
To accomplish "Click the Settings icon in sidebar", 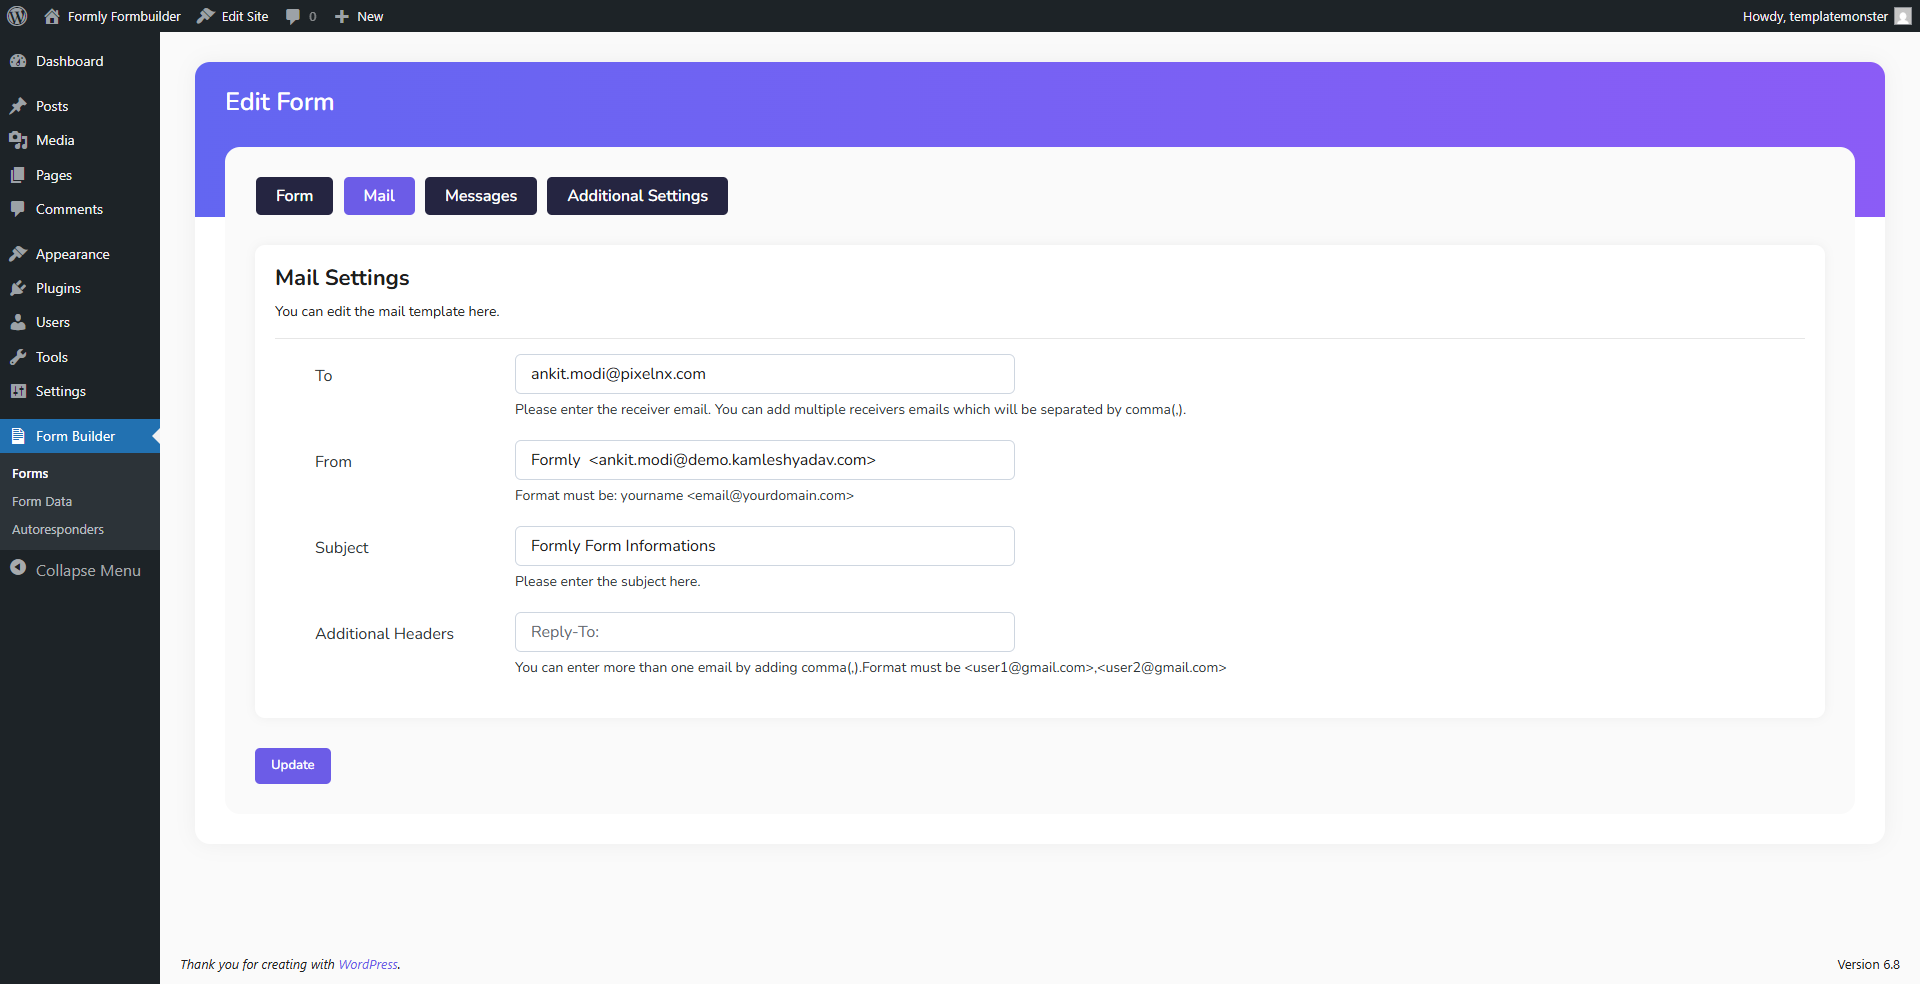I will click(x=18, y=391).
